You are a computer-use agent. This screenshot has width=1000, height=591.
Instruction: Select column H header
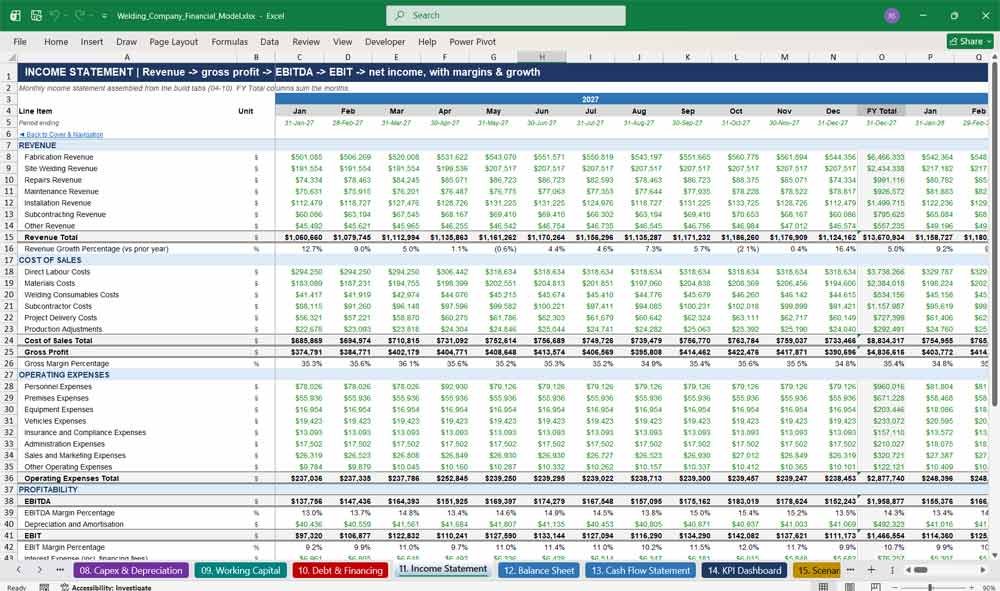pyautogui.click(x=541, y=57)
